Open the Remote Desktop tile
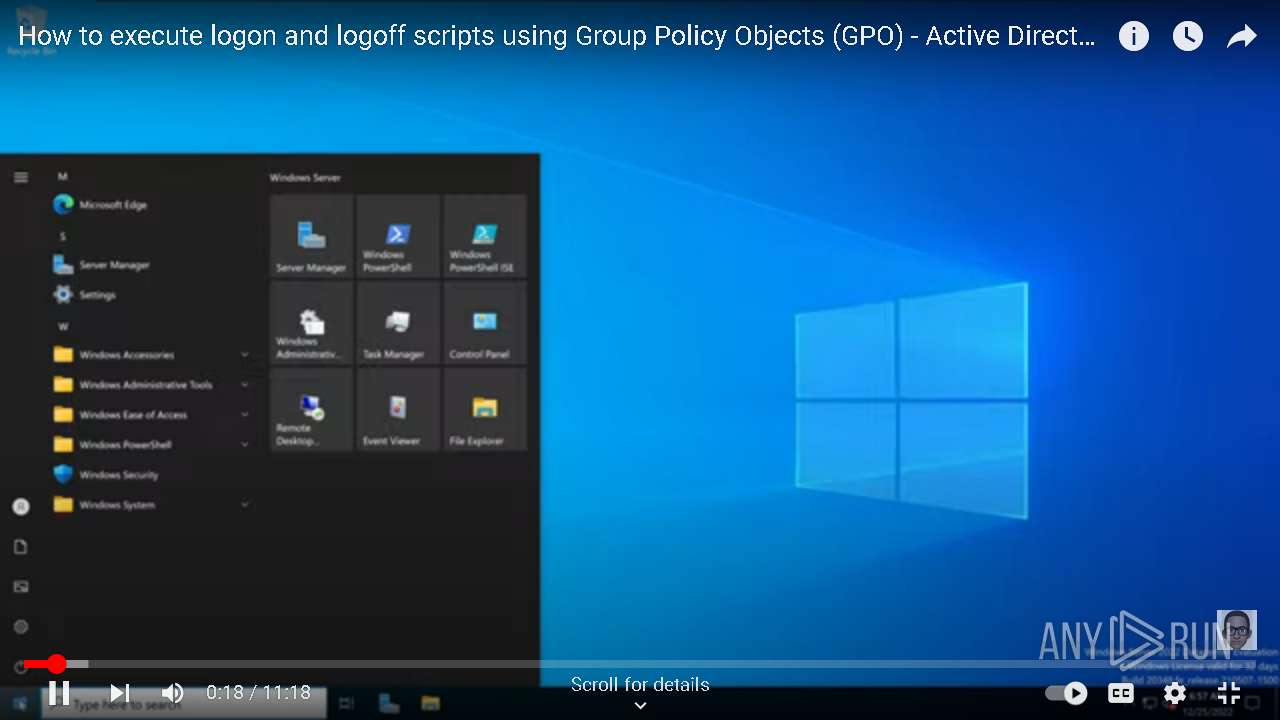Viewport: 1280px width, 720px height. click(x=311, y=409)
